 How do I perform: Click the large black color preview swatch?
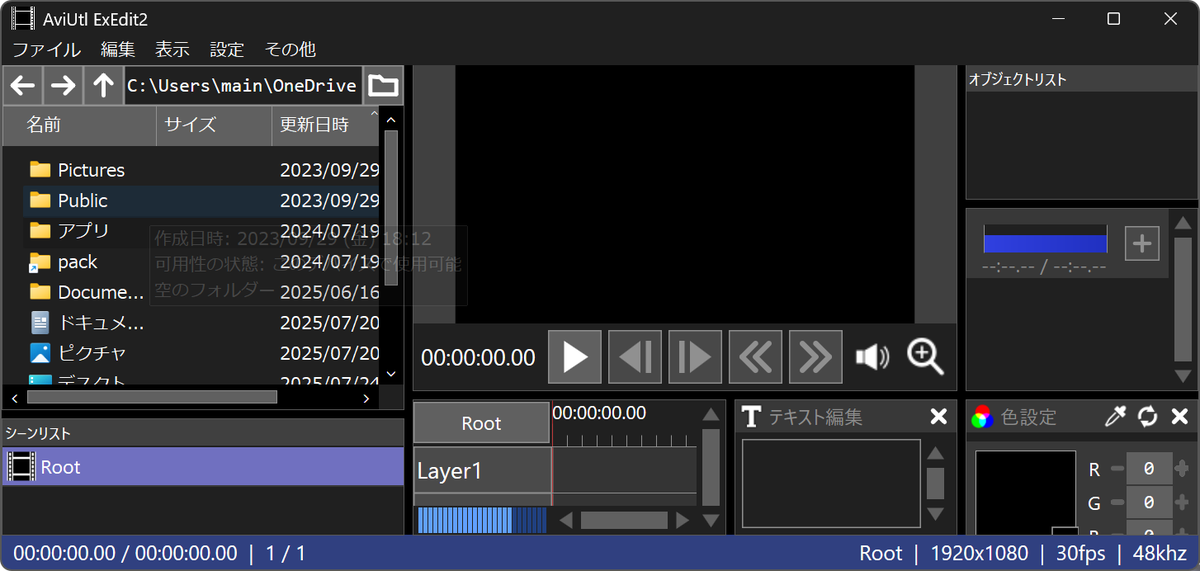coord(1028,492)
